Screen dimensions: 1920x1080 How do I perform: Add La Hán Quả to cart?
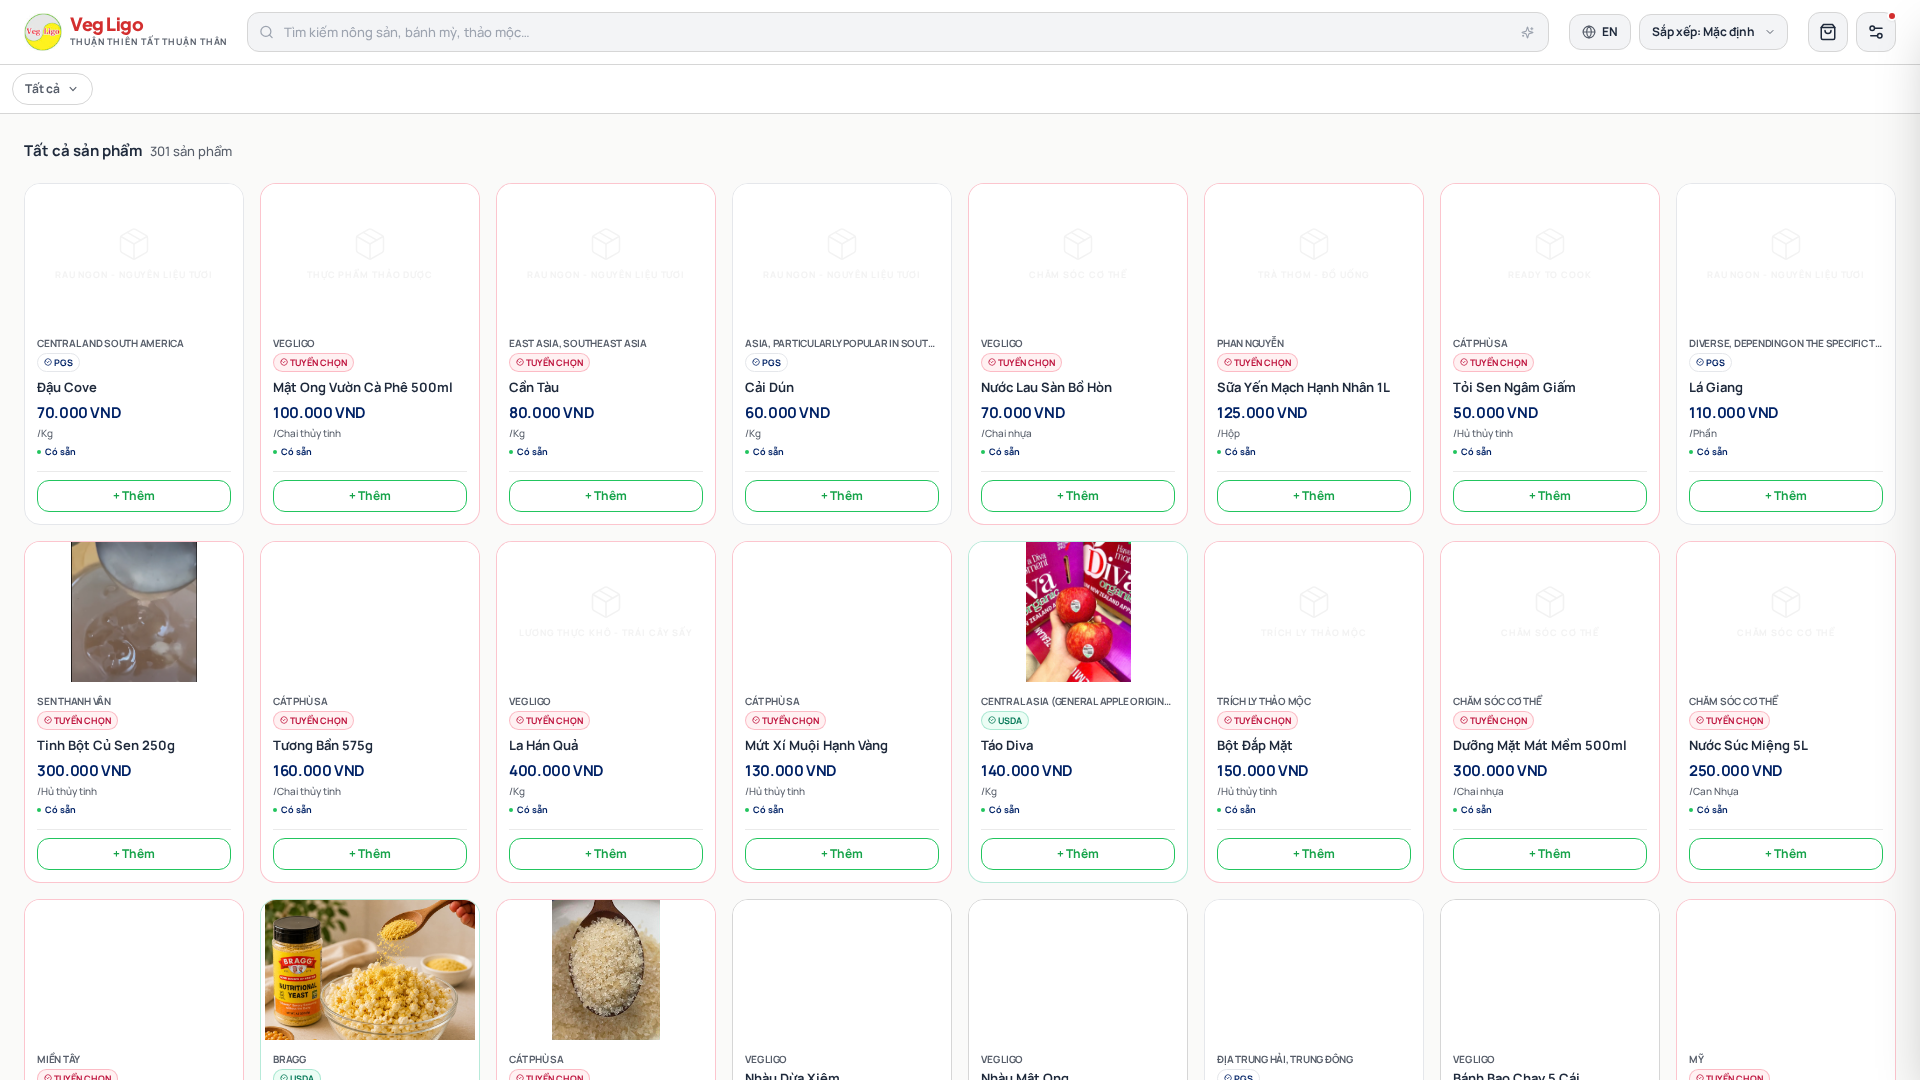coord(606,854)
